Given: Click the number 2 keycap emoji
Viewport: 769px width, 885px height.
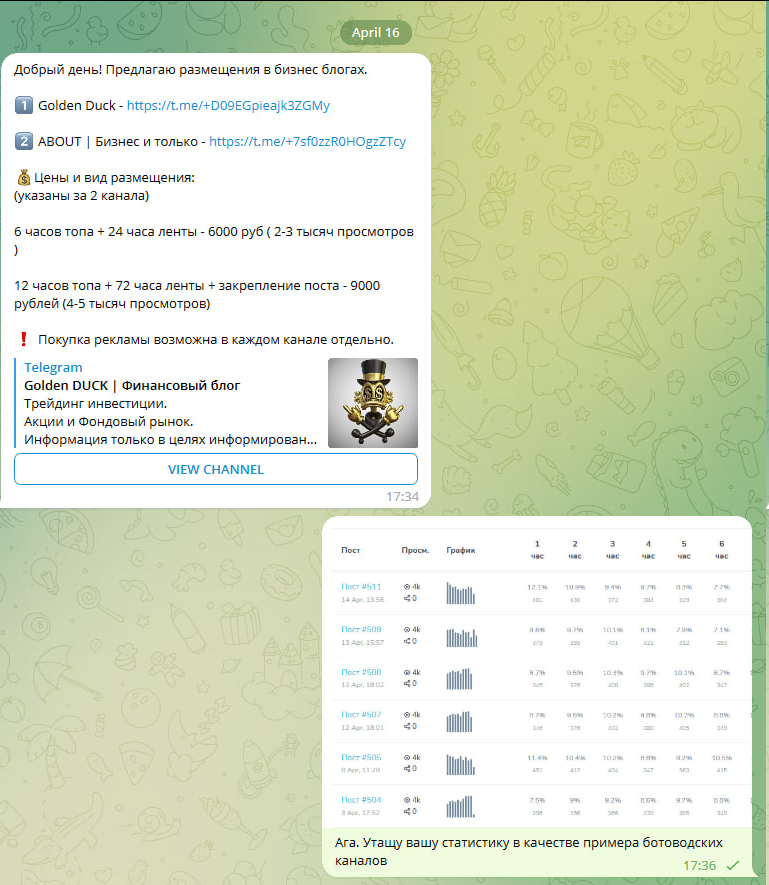Looking at the screenshot, I should 24,141.
